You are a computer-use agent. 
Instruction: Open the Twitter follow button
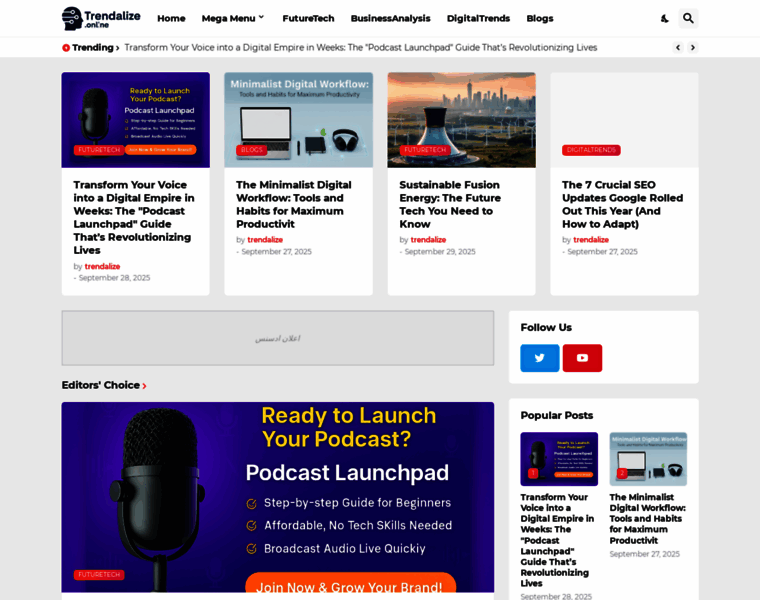[540, 358]
